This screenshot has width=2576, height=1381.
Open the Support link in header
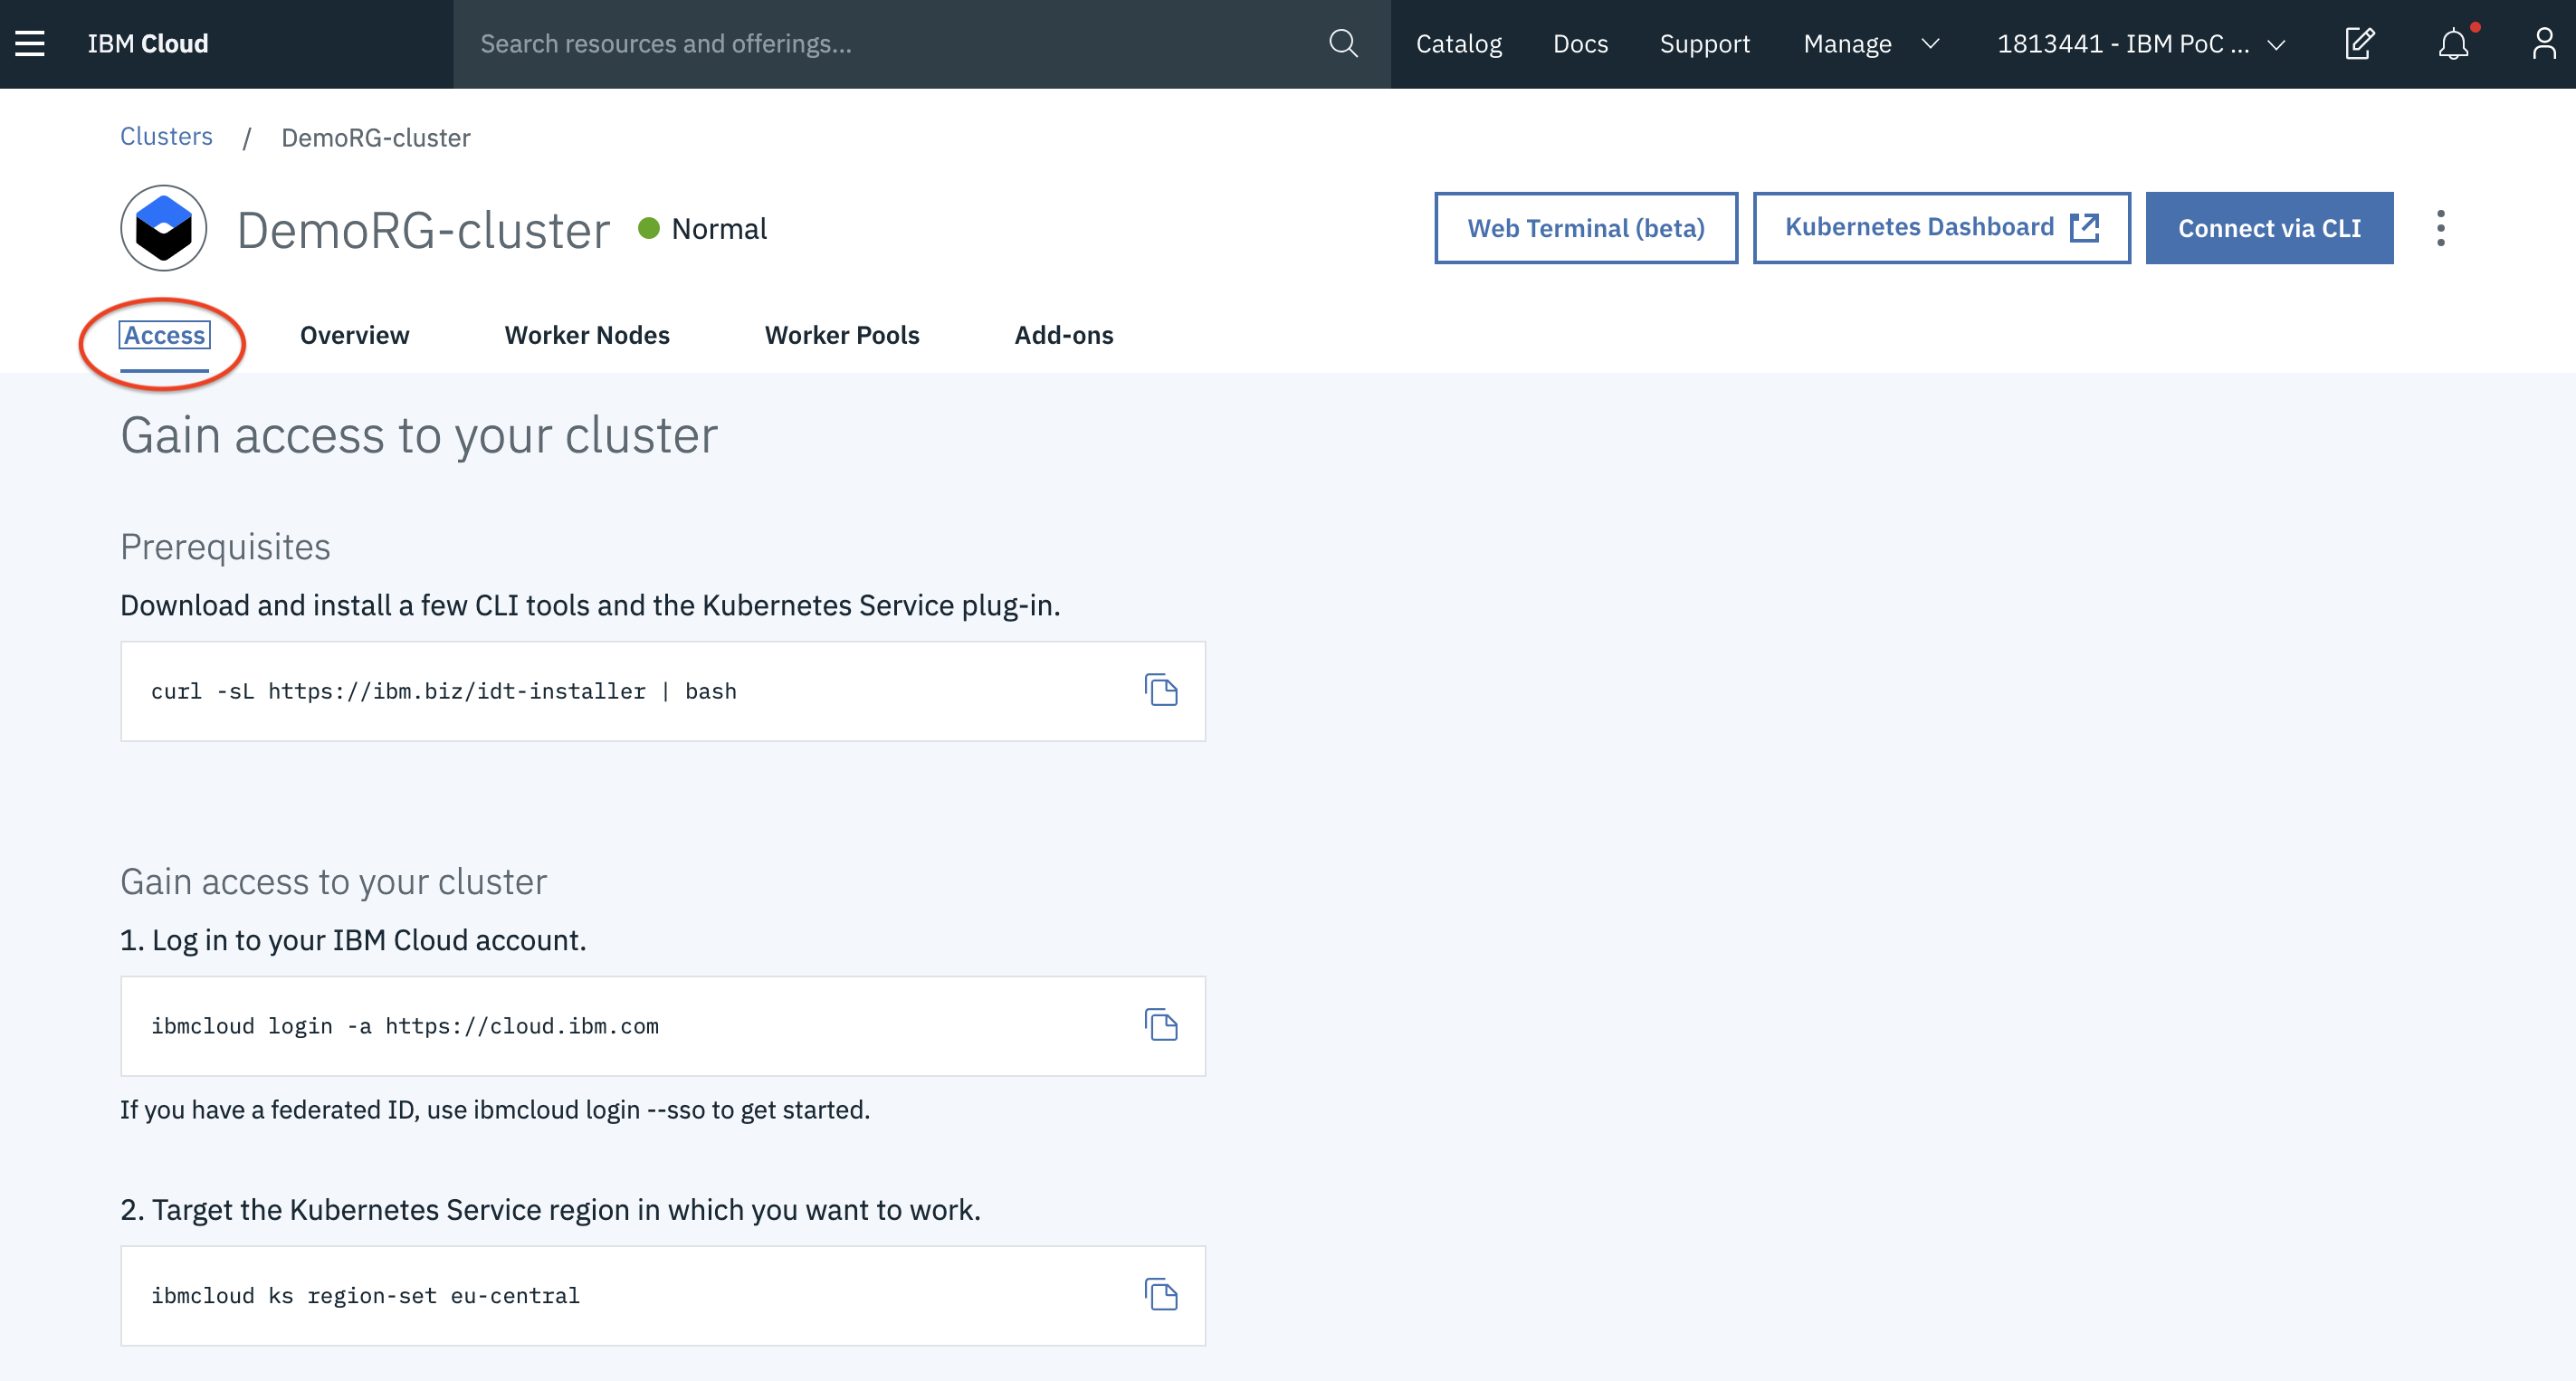1705,43
